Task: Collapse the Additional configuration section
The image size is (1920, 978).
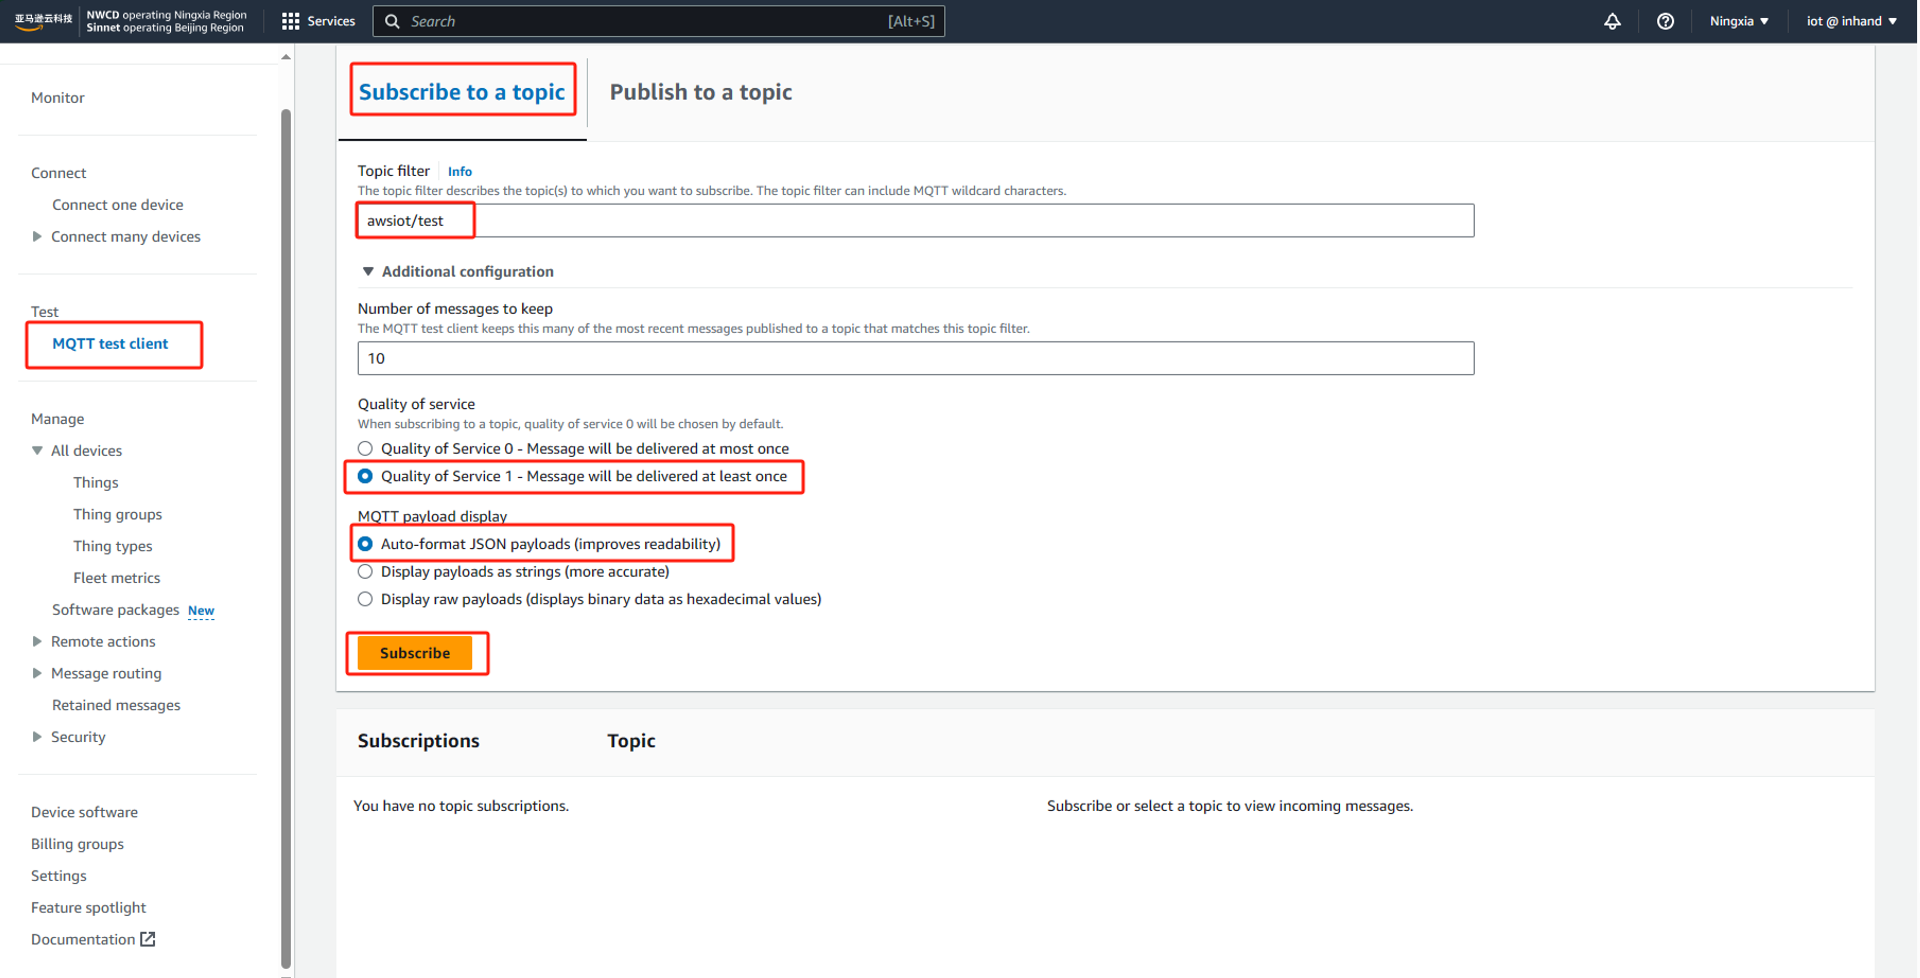Action: [368, 272]
